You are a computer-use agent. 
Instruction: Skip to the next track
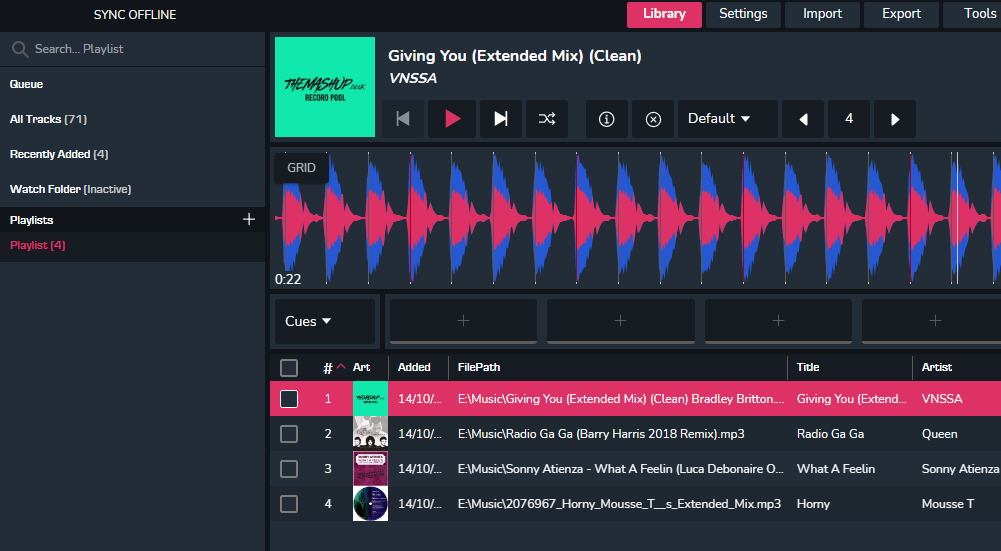coord(500,119)
